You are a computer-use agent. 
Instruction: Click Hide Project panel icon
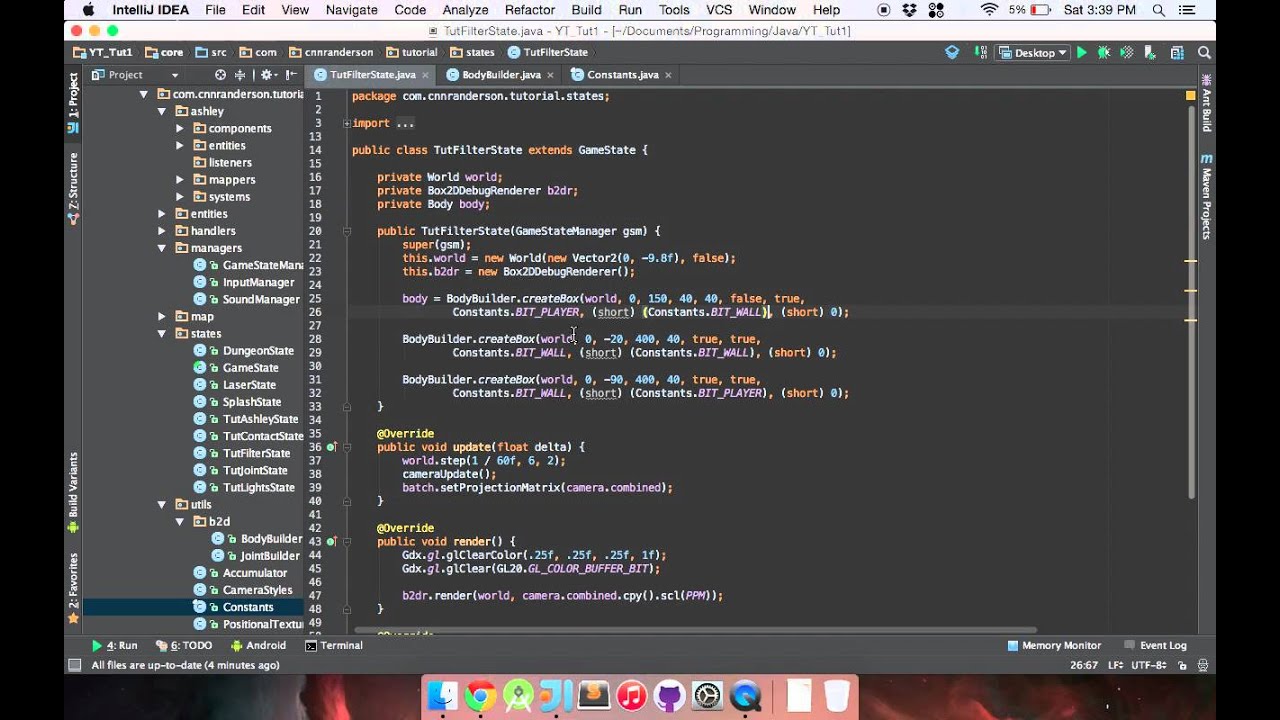coord(291,75)
